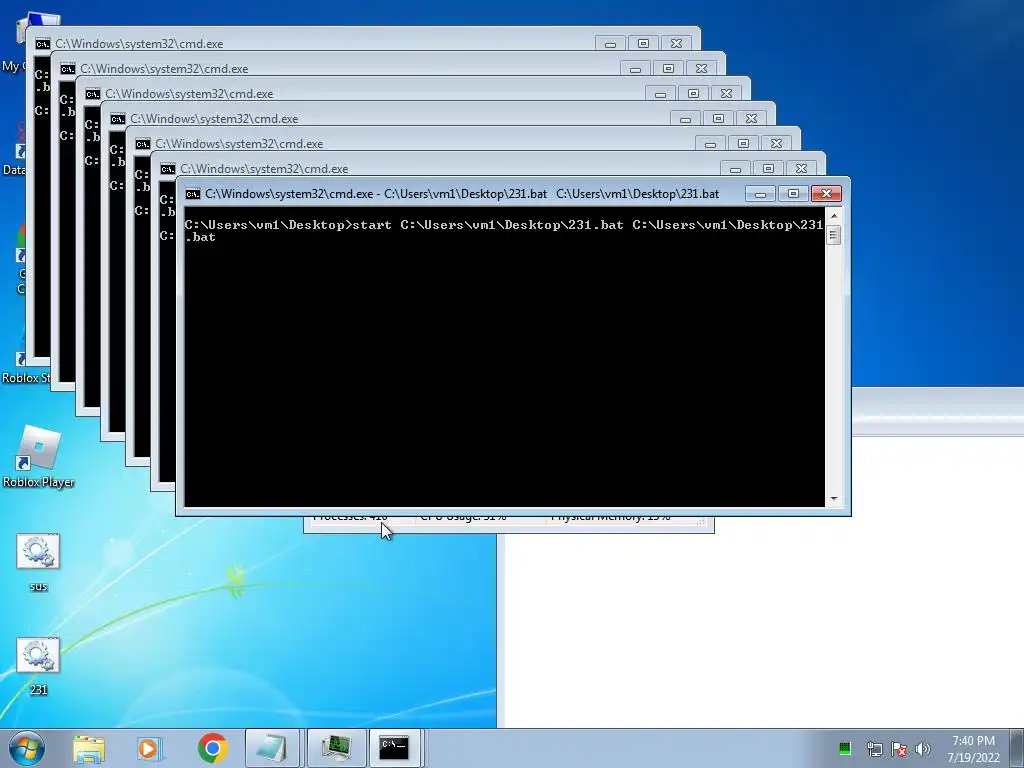Click the Show Desktop button at taskbar end

[x=1017, y=748]
